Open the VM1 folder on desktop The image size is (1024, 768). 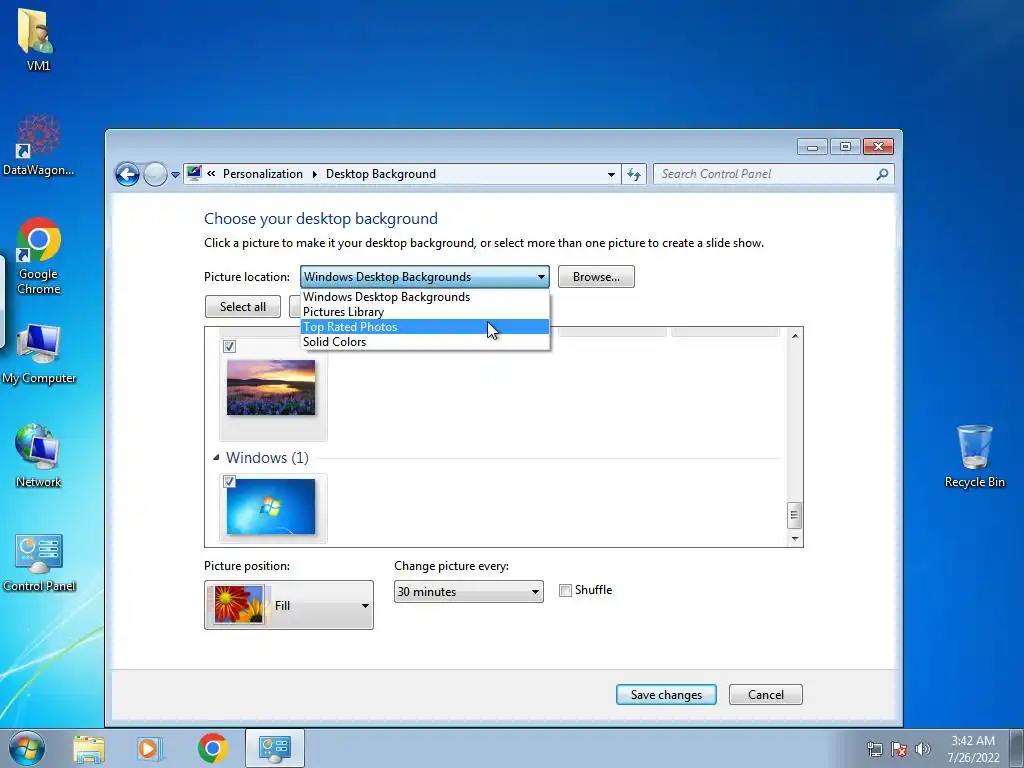click(x=38, y=38)
